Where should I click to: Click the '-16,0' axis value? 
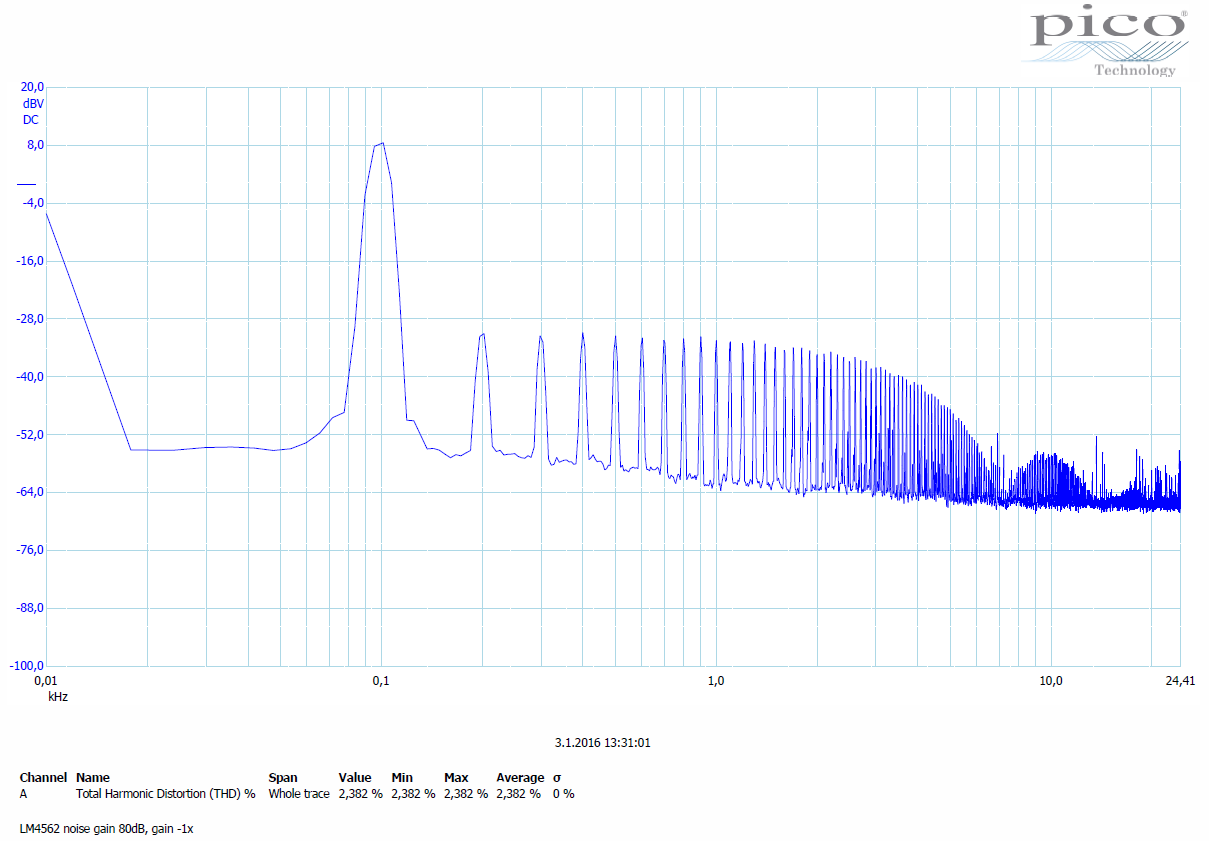(30, 261)
